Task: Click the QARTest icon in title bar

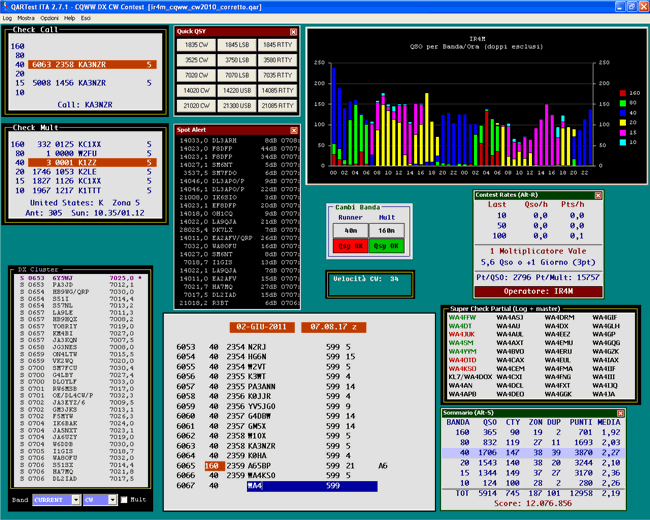Action: pos(5,6)
